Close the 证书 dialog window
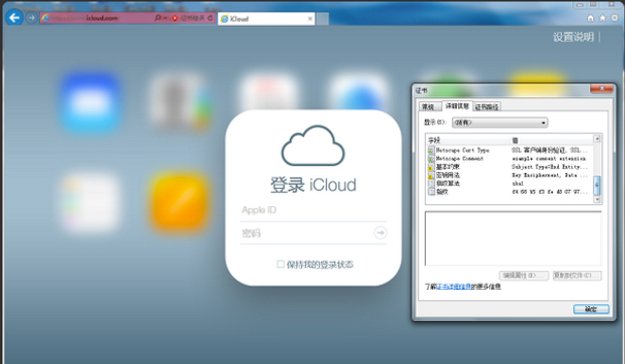 tap(601, 89)
